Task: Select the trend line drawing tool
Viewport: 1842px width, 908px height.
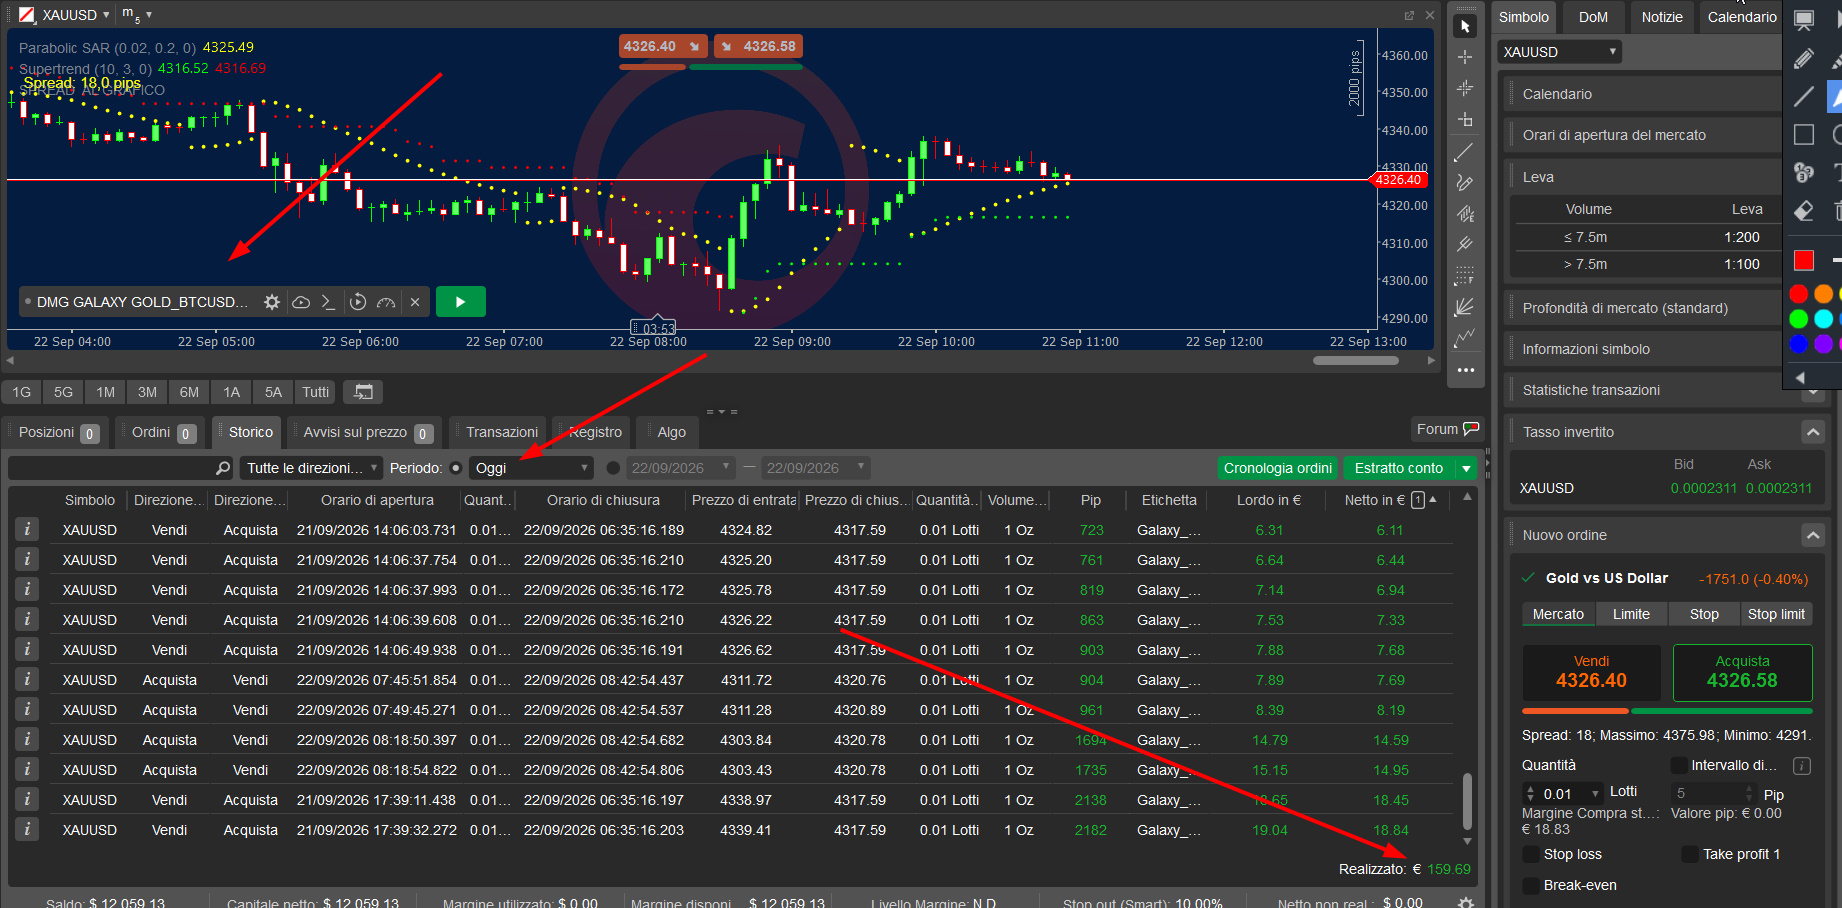Action: click(1465, 152)
